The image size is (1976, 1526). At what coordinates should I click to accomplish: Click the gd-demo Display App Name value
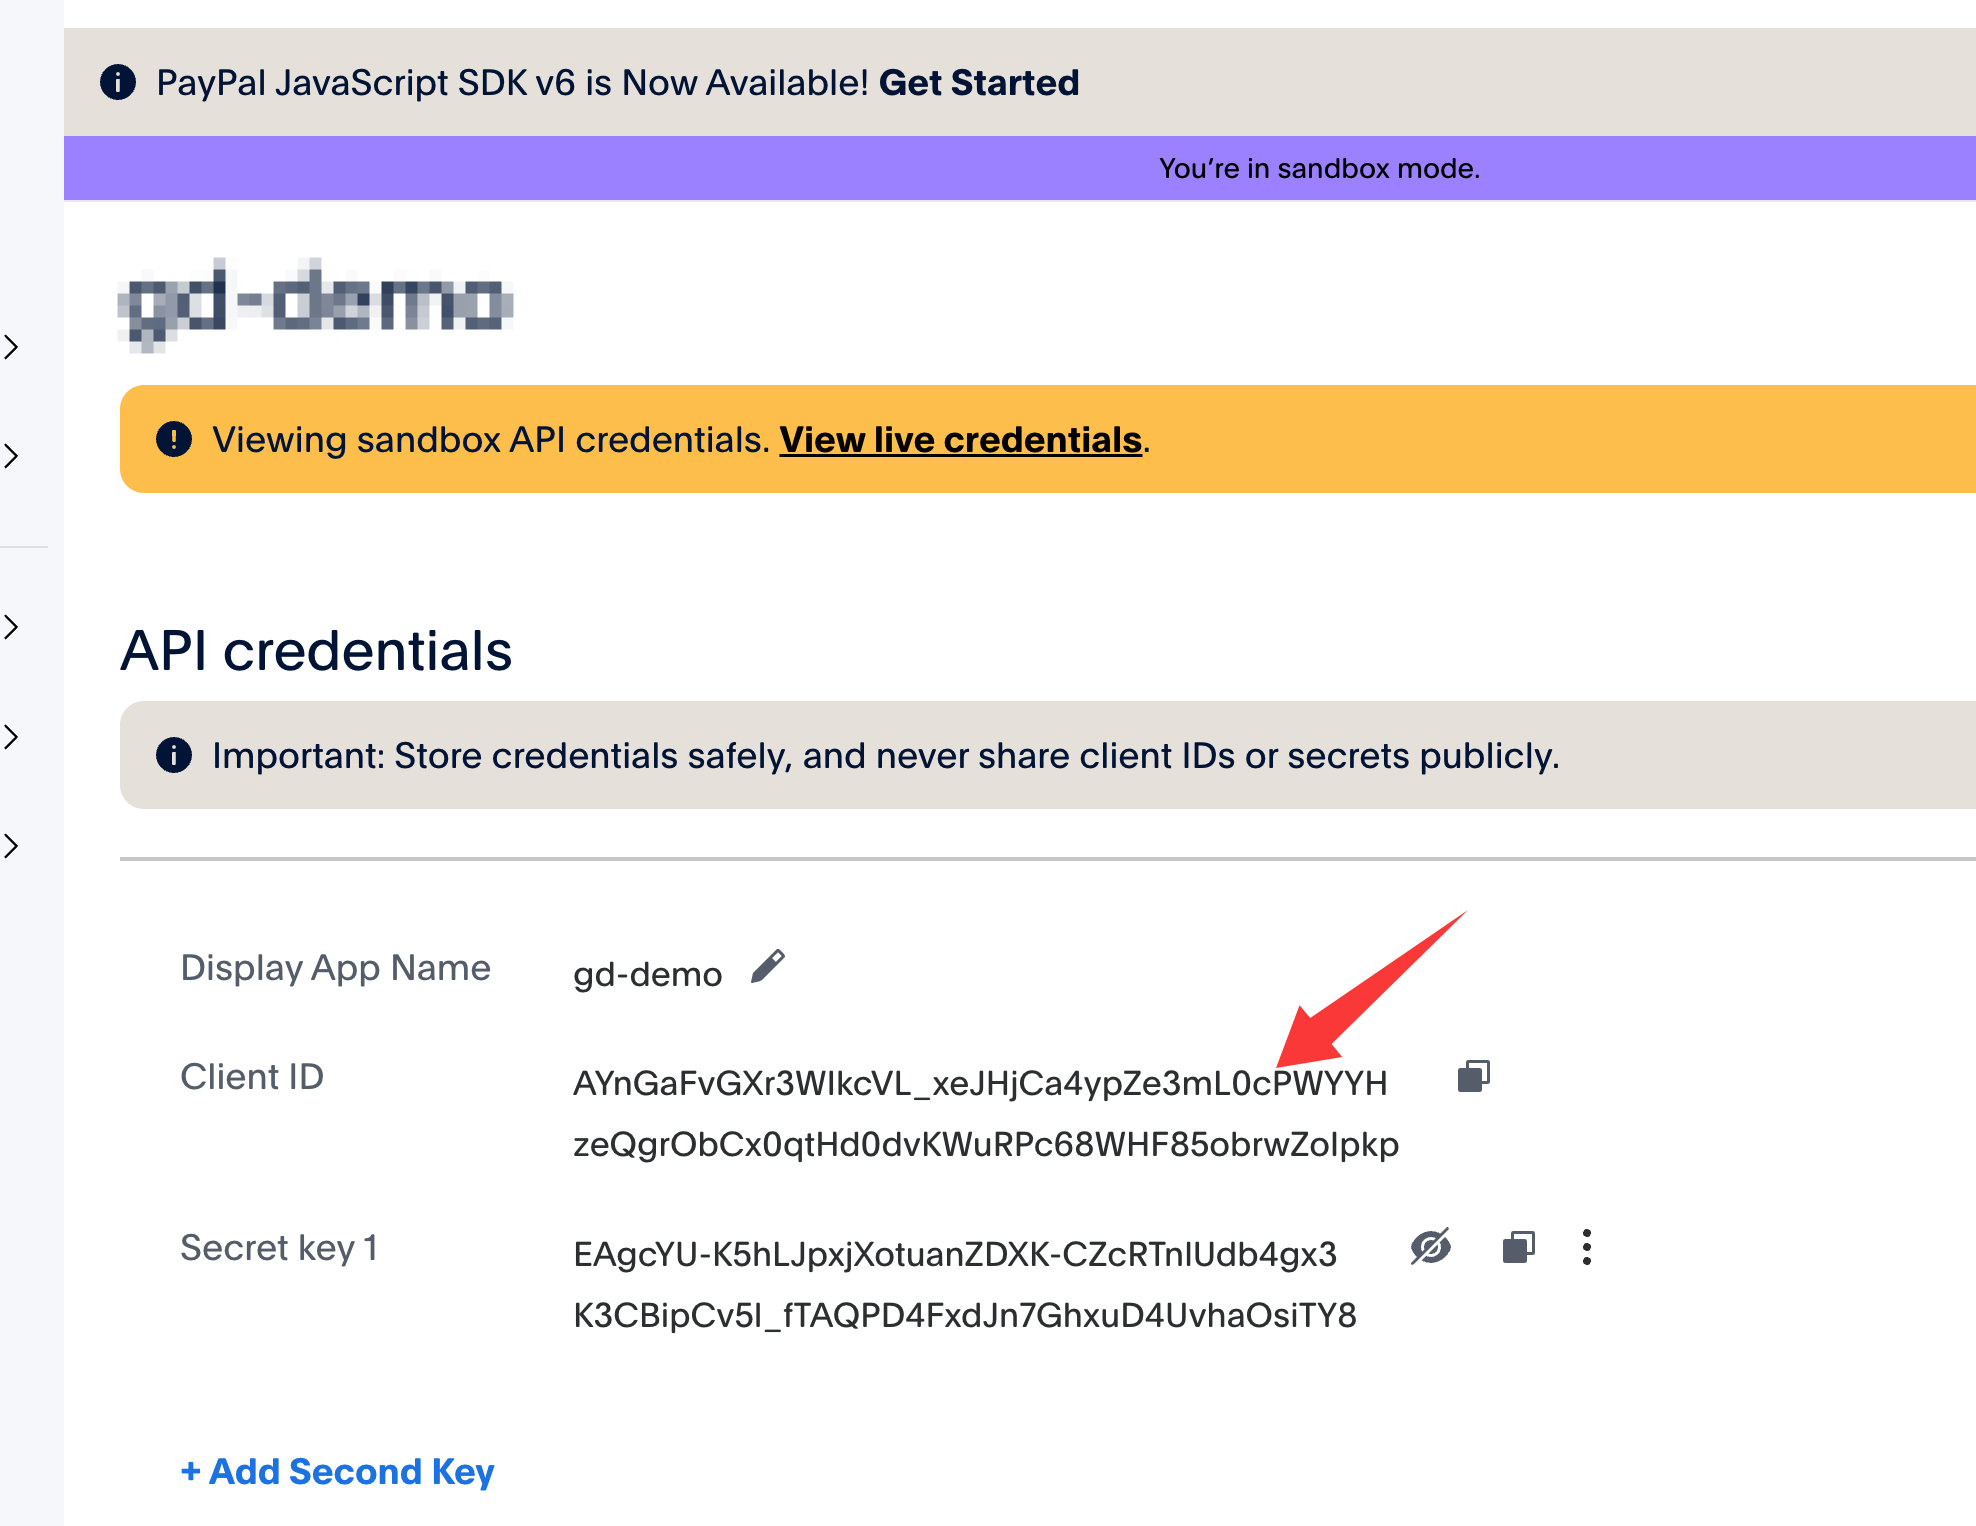tap(647, 974)
